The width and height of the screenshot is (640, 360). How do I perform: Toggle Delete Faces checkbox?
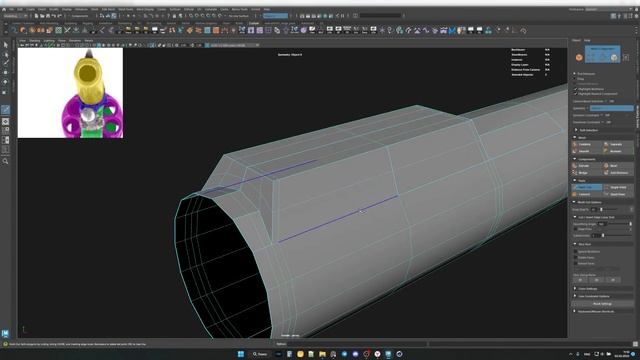[576, 258]
